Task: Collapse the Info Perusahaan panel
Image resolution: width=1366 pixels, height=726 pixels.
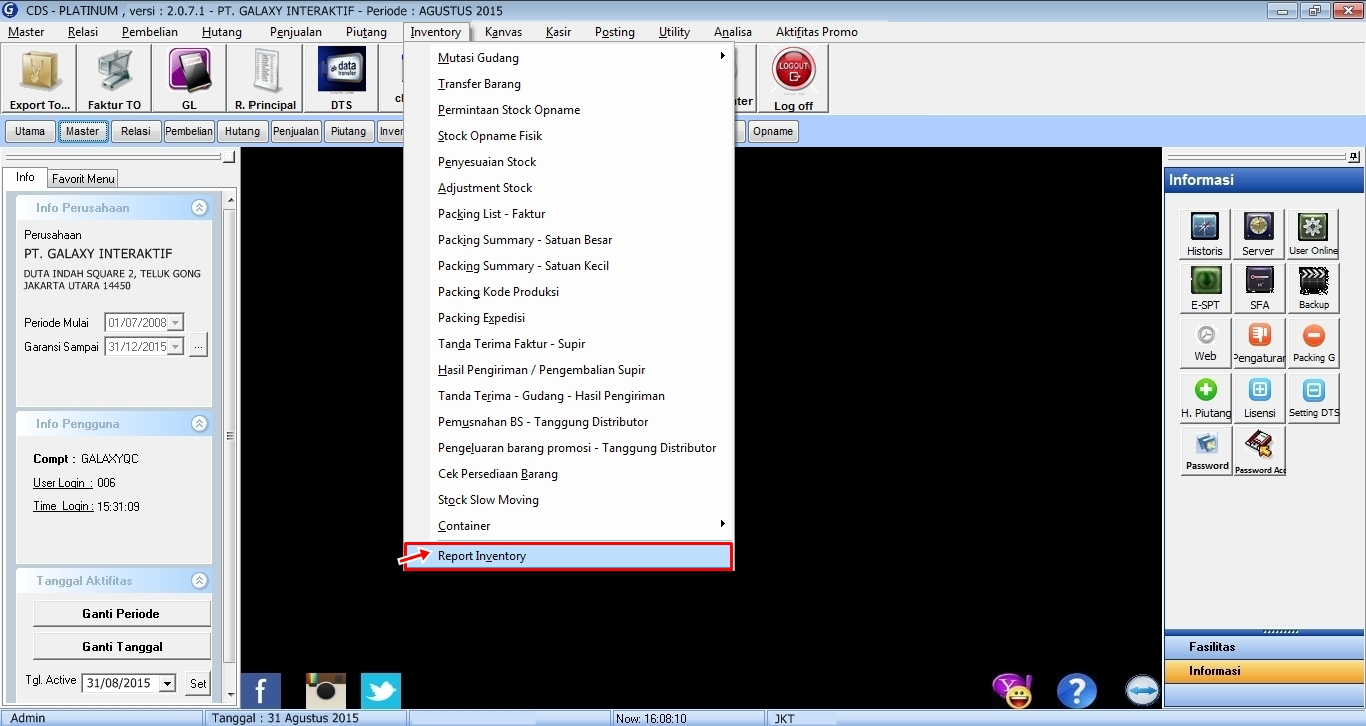Action: coord(200,208)
